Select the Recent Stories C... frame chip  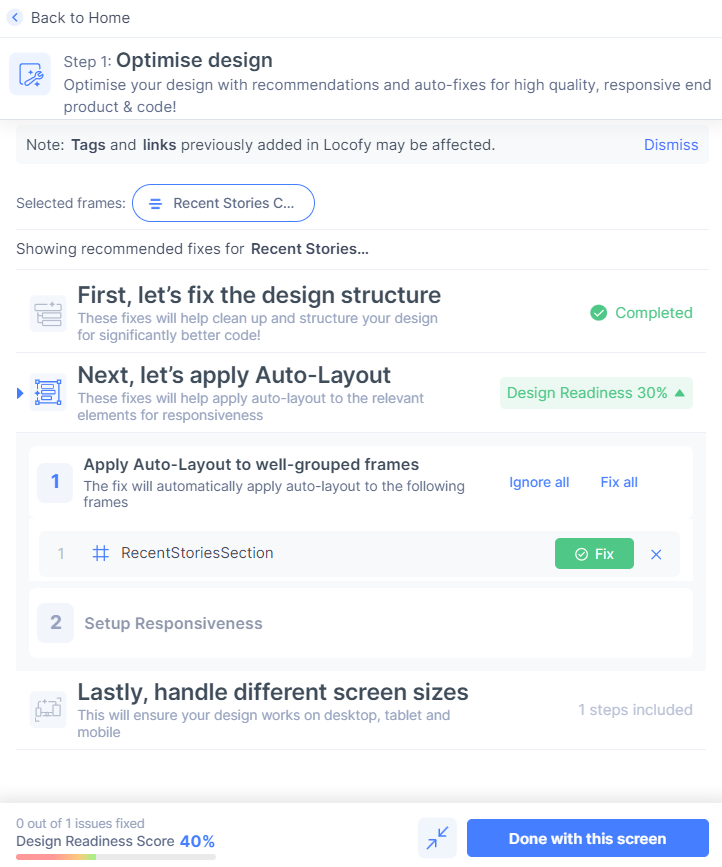[x=223, y=203]
